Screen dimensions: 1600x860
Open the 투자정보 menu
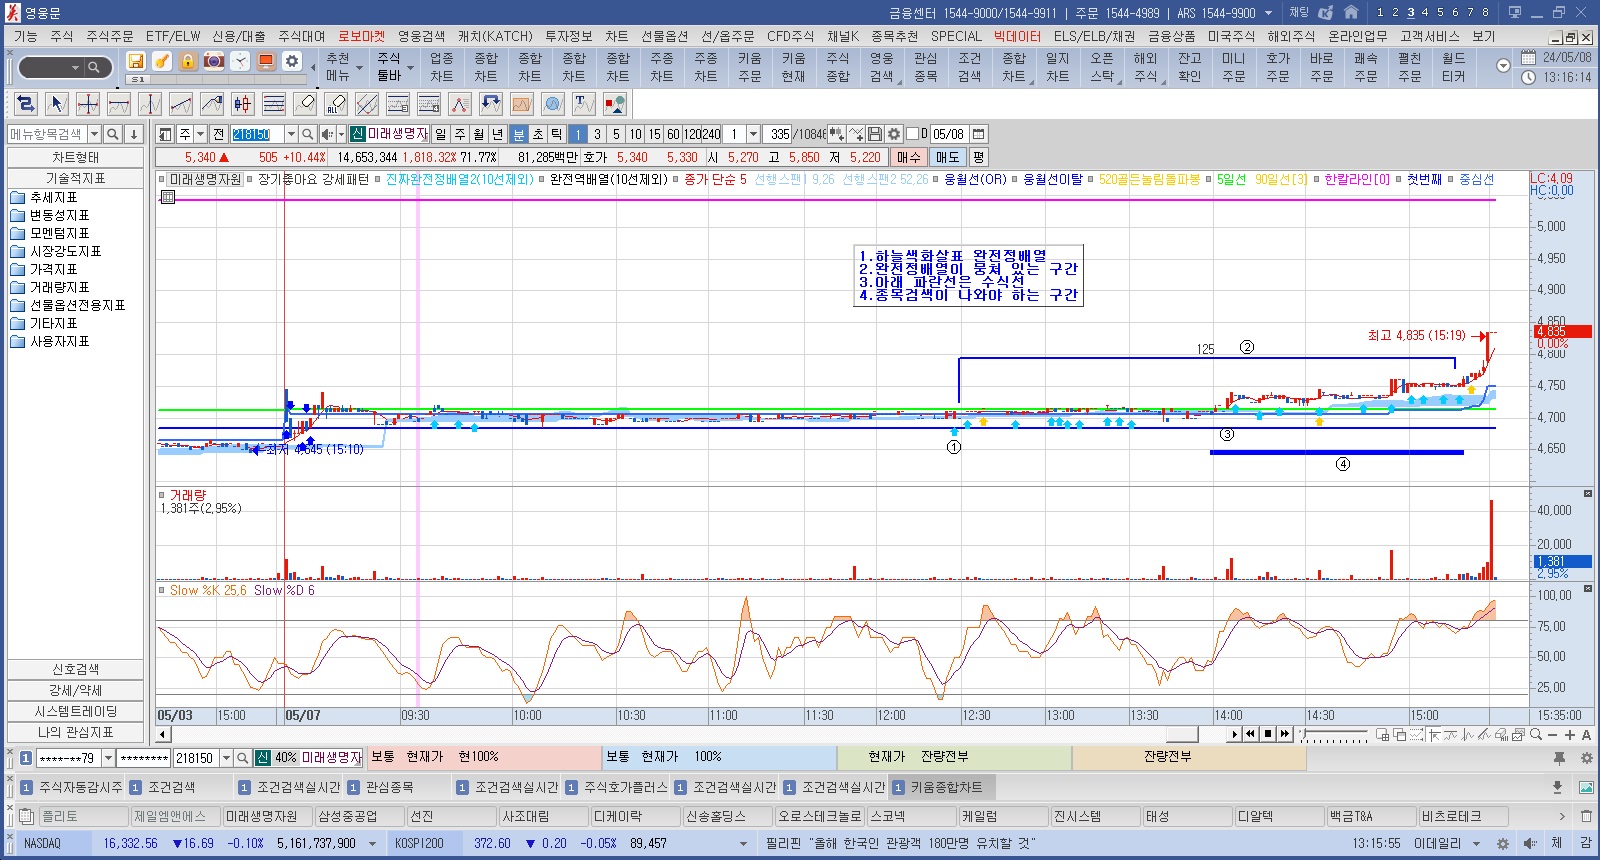click(x=568, y=36)
